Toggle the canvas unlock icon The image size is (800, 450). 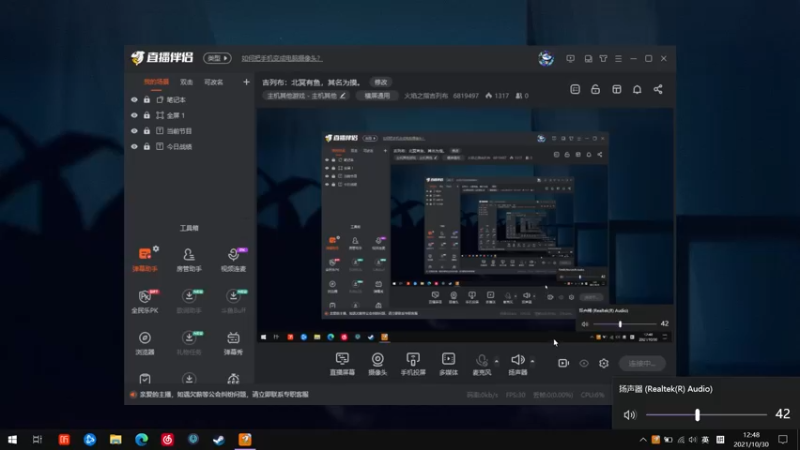coord(595,89)
